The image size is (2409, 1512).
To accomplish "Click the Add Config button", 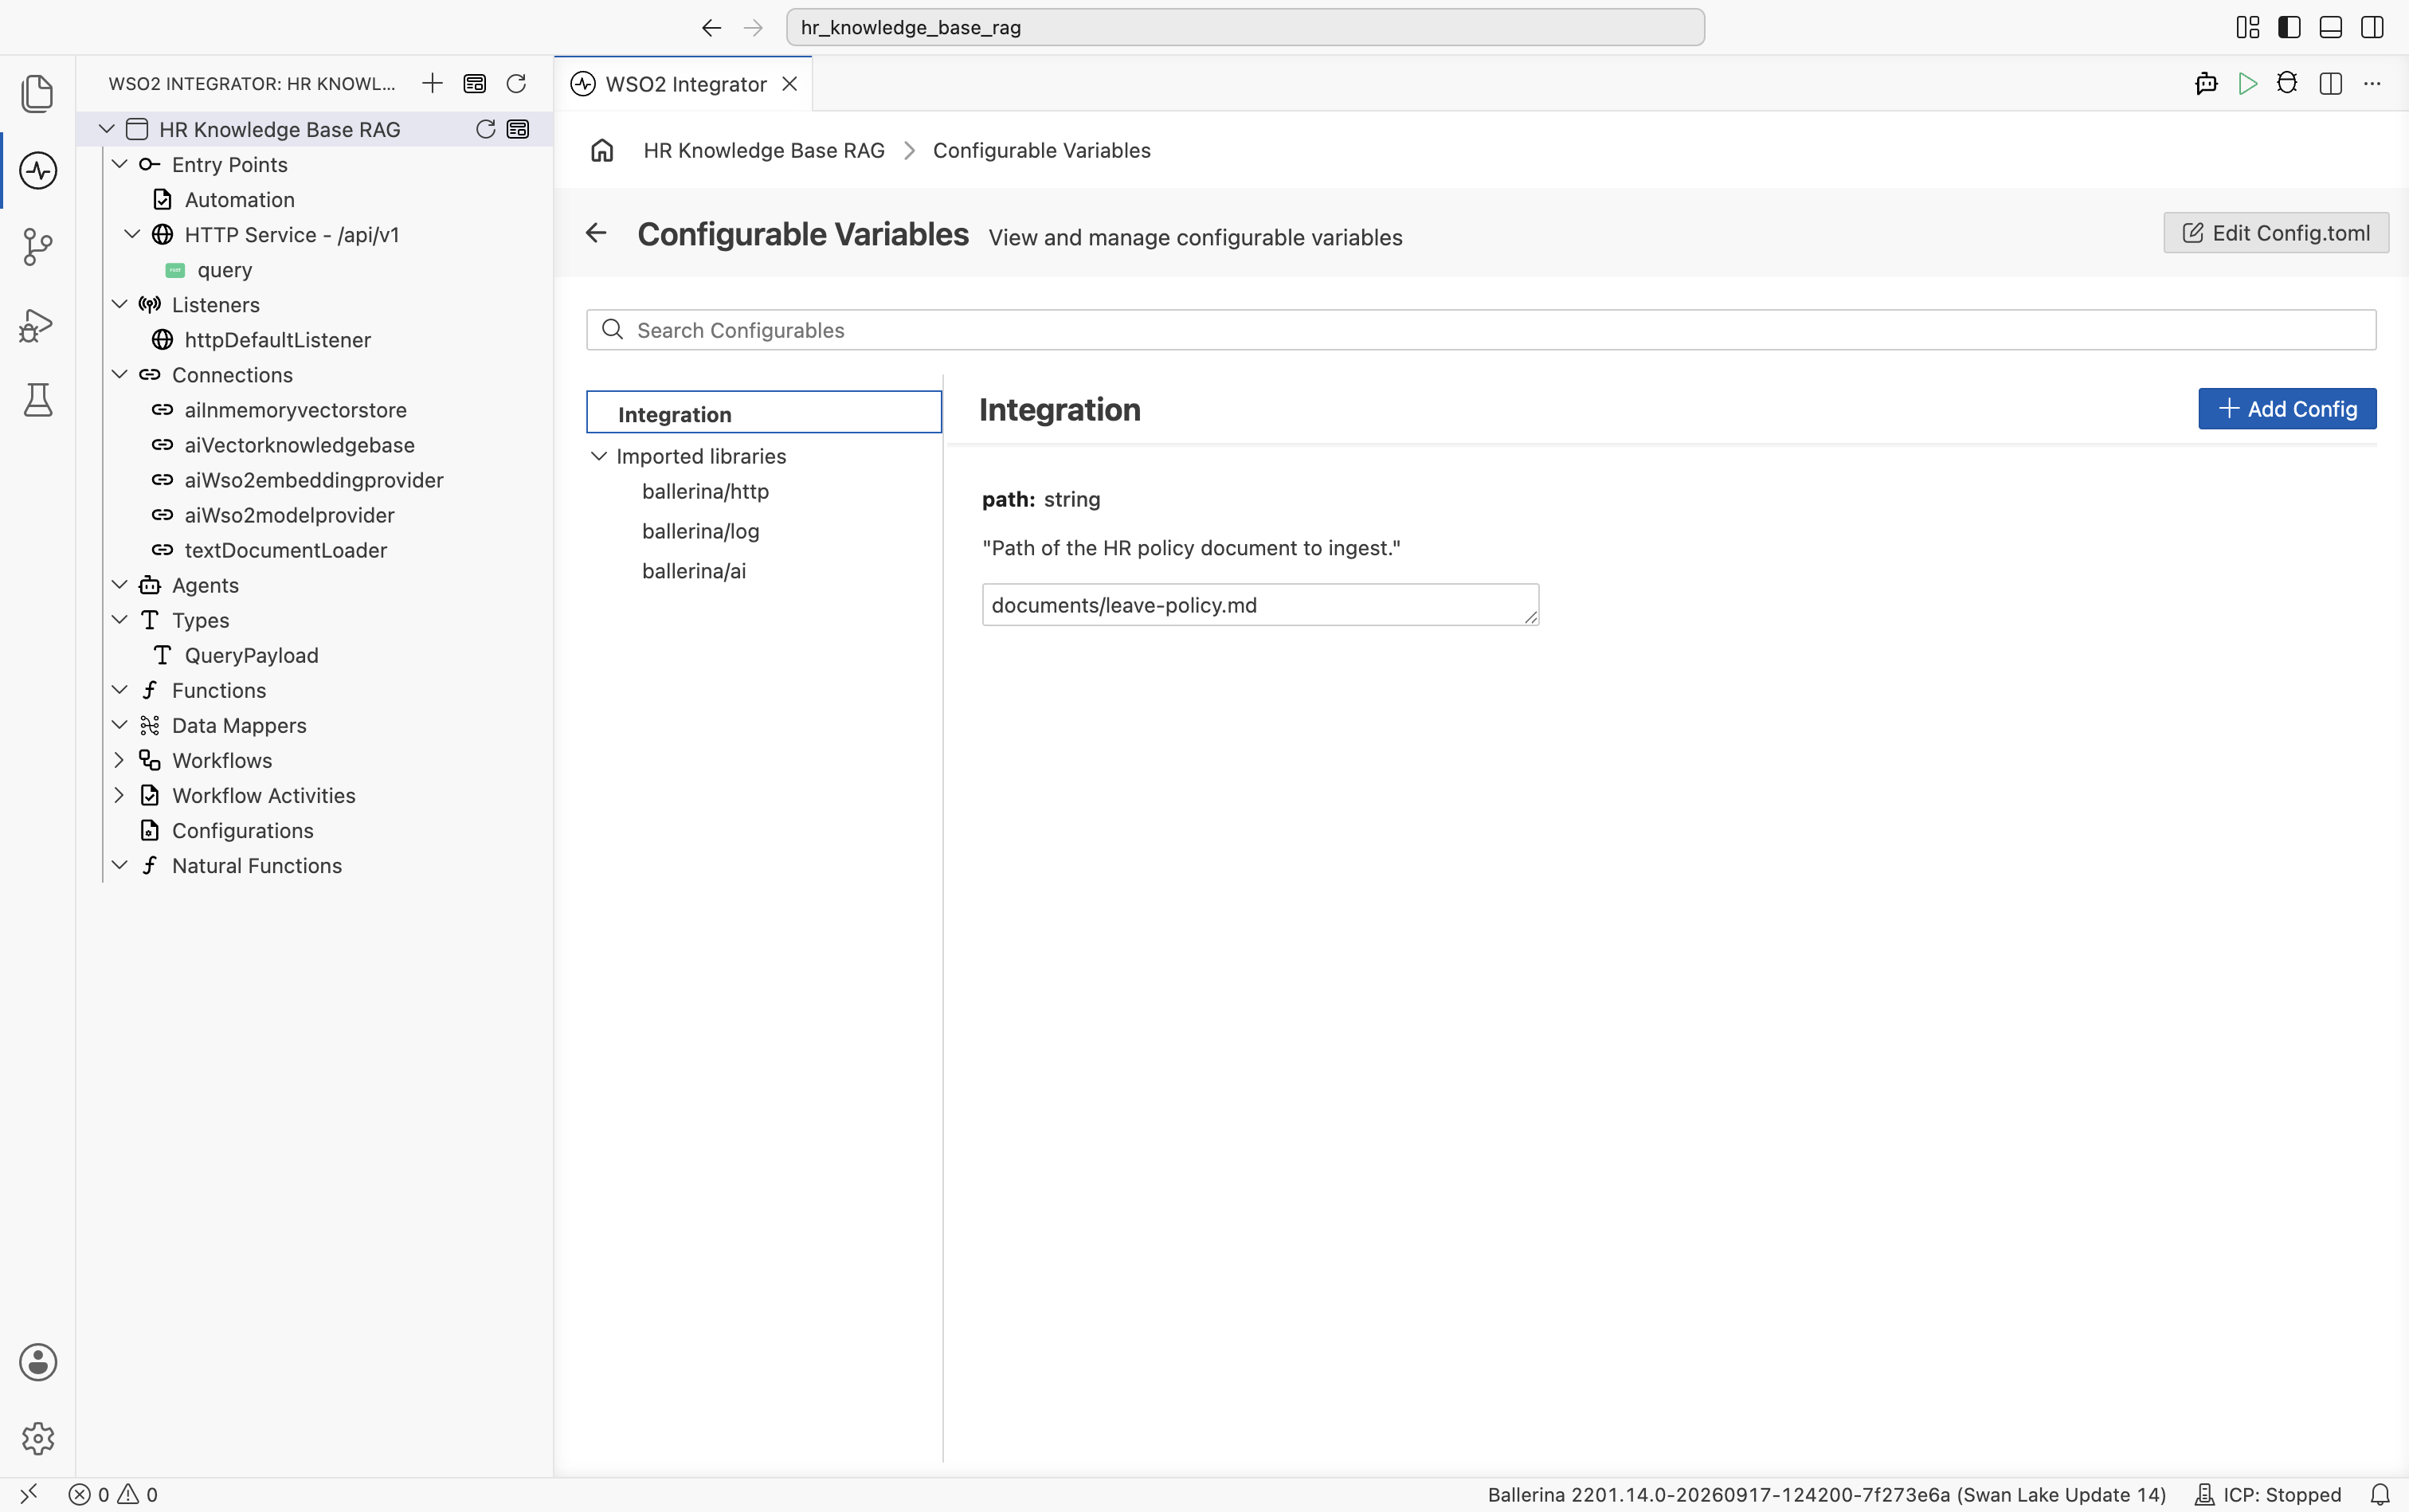I will point(2287,409).
